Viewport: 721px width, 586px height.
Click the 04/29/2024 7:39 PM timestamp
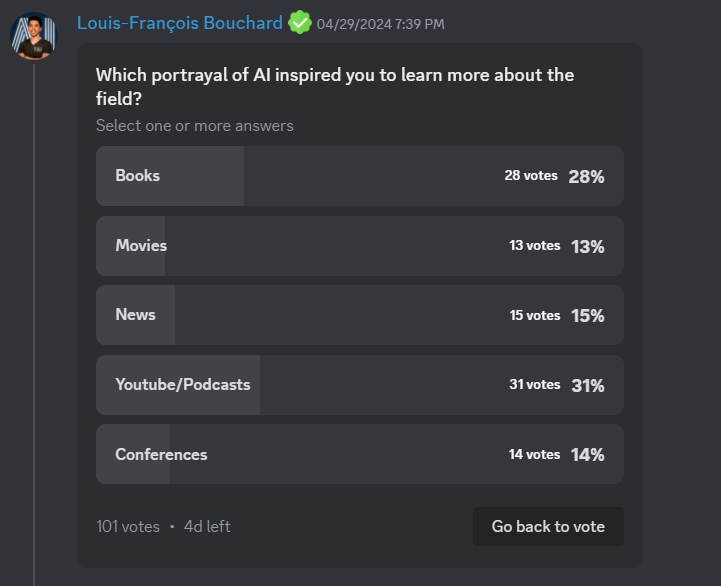[x=380, y=24]
